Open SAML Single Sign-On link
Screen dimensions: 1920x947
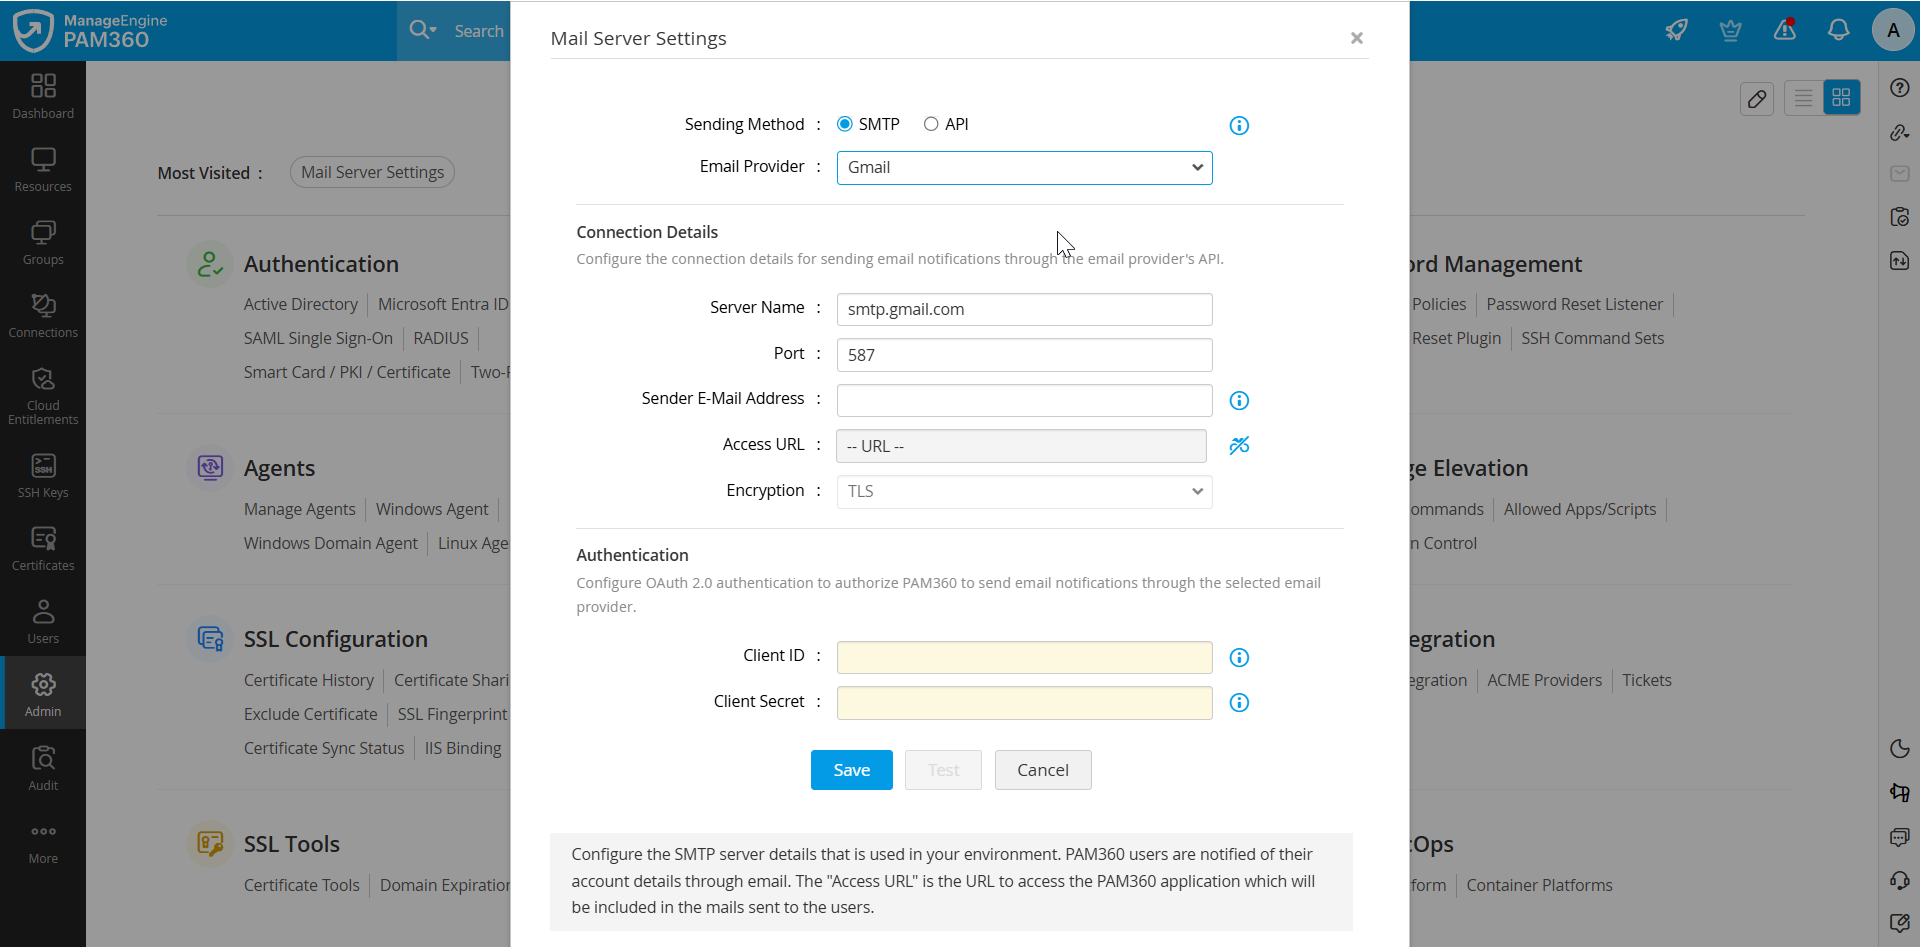(x=318, y=338)
